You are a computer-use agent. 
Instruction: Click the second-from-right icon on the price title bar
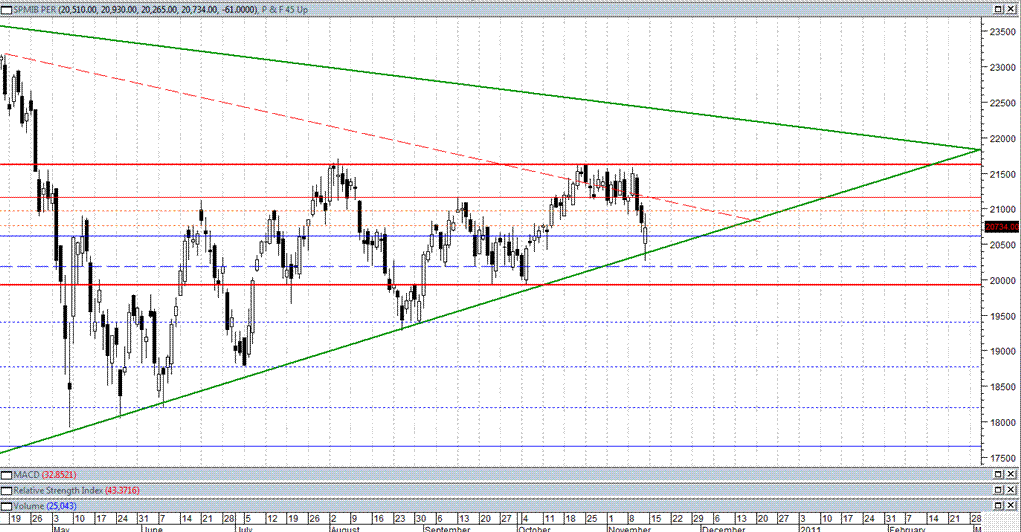pos(997,7)
